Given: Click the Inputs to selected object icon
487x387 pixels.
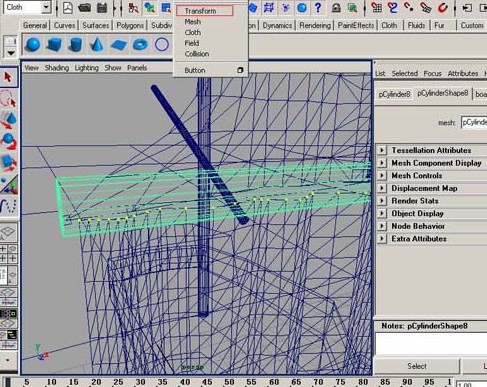Looking at the screenshot, I should coord(467,8).
